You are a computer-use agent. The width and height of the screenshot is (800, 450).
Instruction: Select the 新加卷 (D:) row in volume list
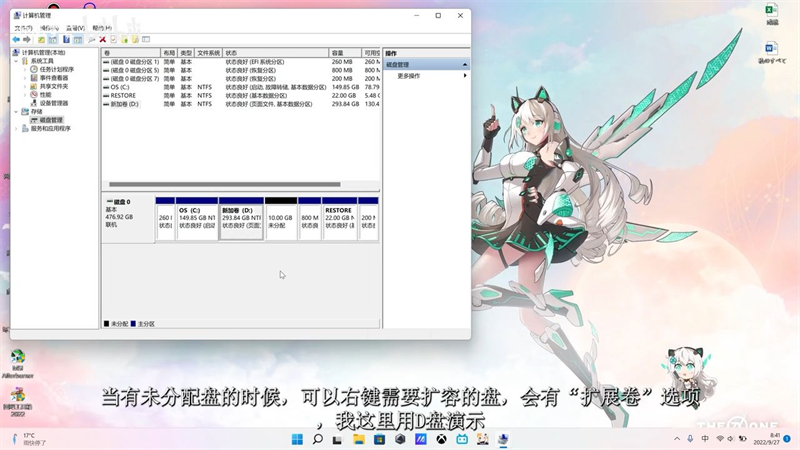pos(241,104)
